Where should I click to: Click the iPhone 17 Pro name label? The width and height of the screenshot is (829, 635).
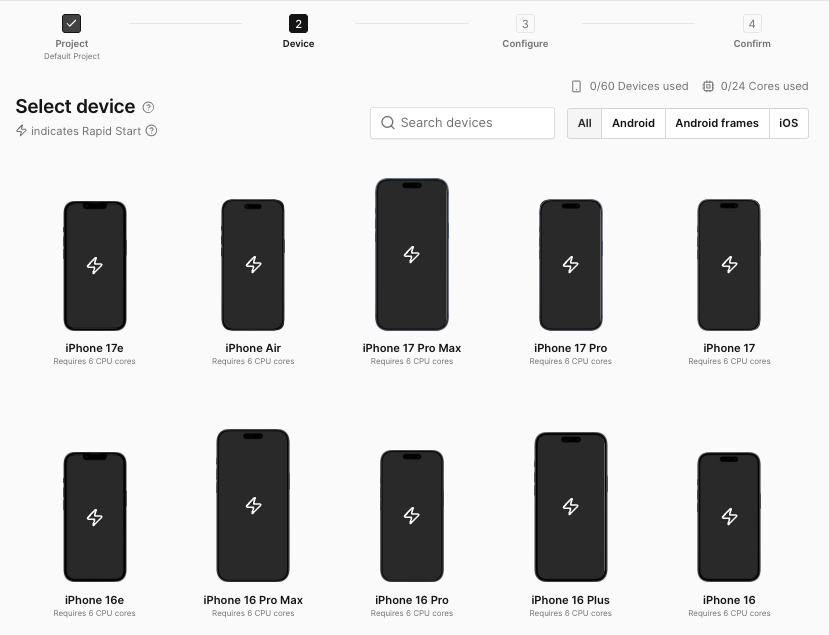pyautogui.click(x=570, y=348)
